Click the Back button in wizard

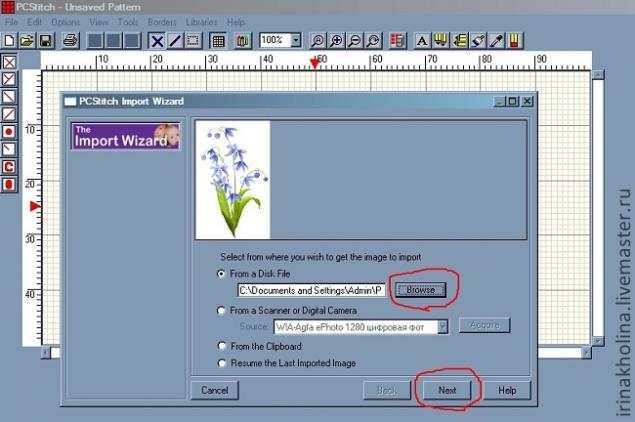tap(387, 390)
